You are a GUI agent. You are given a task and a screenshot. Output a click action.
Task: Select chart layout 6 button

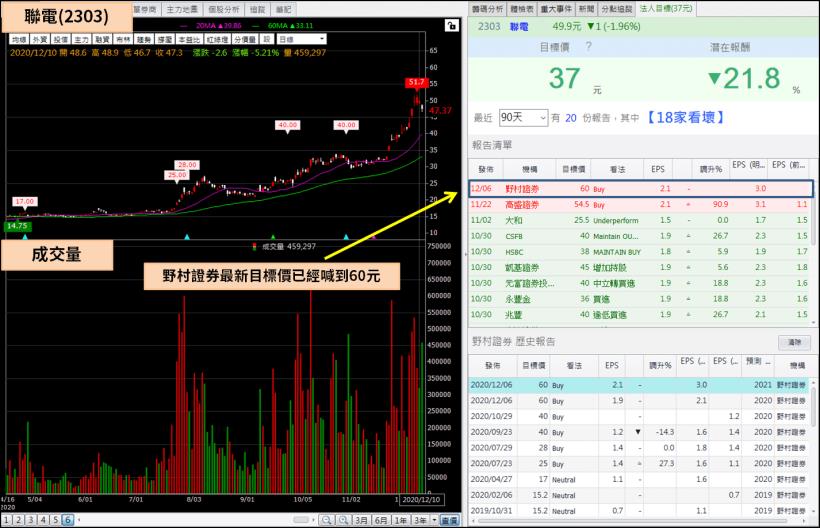(x=67, y=520)
